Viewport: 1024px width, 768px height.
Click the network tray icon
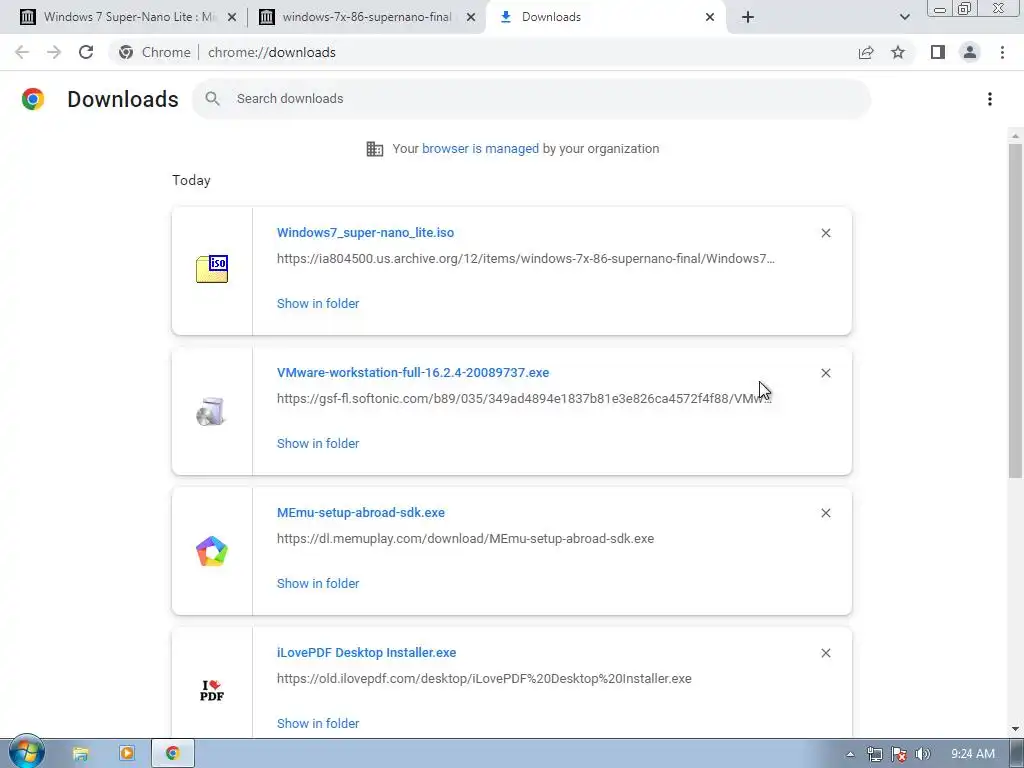point(874,754)
